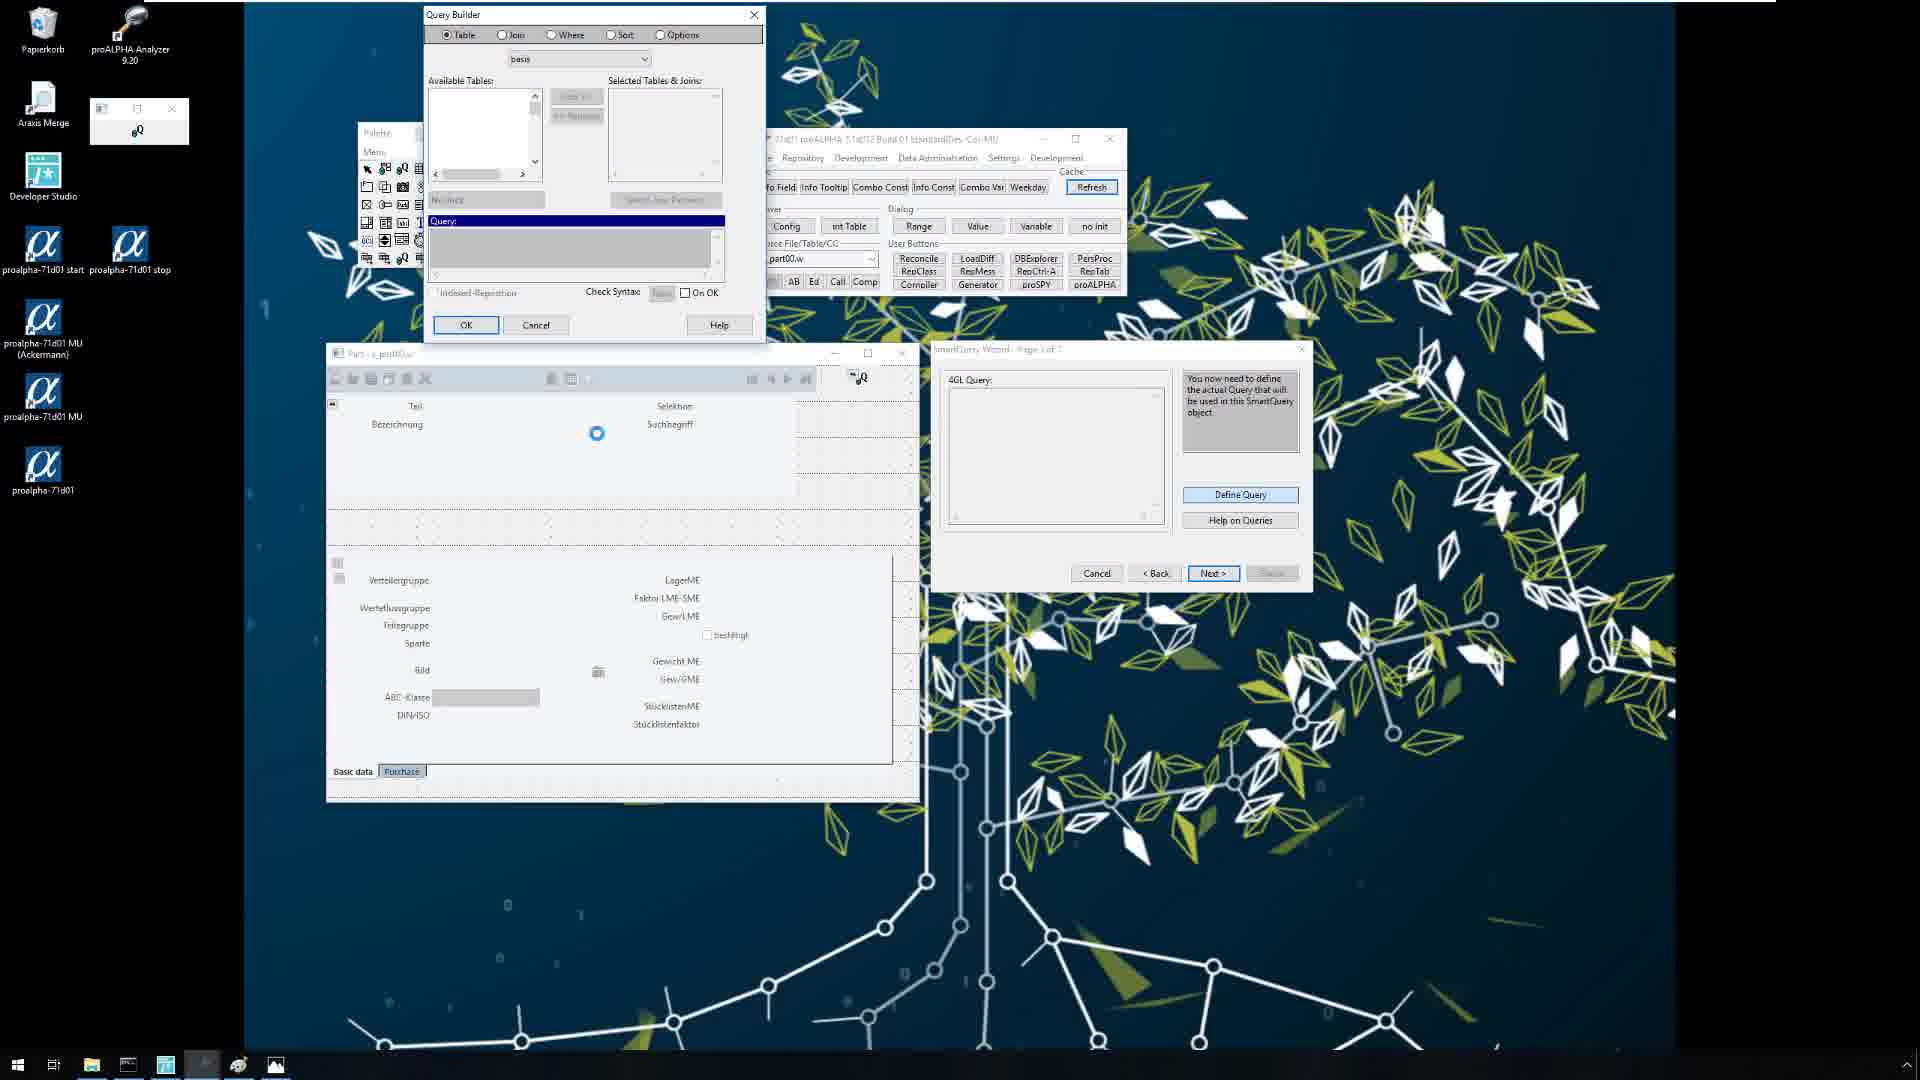Switch to the Purchase tab
This screenshot has height=1080, width=1920.
click(402, 772)
